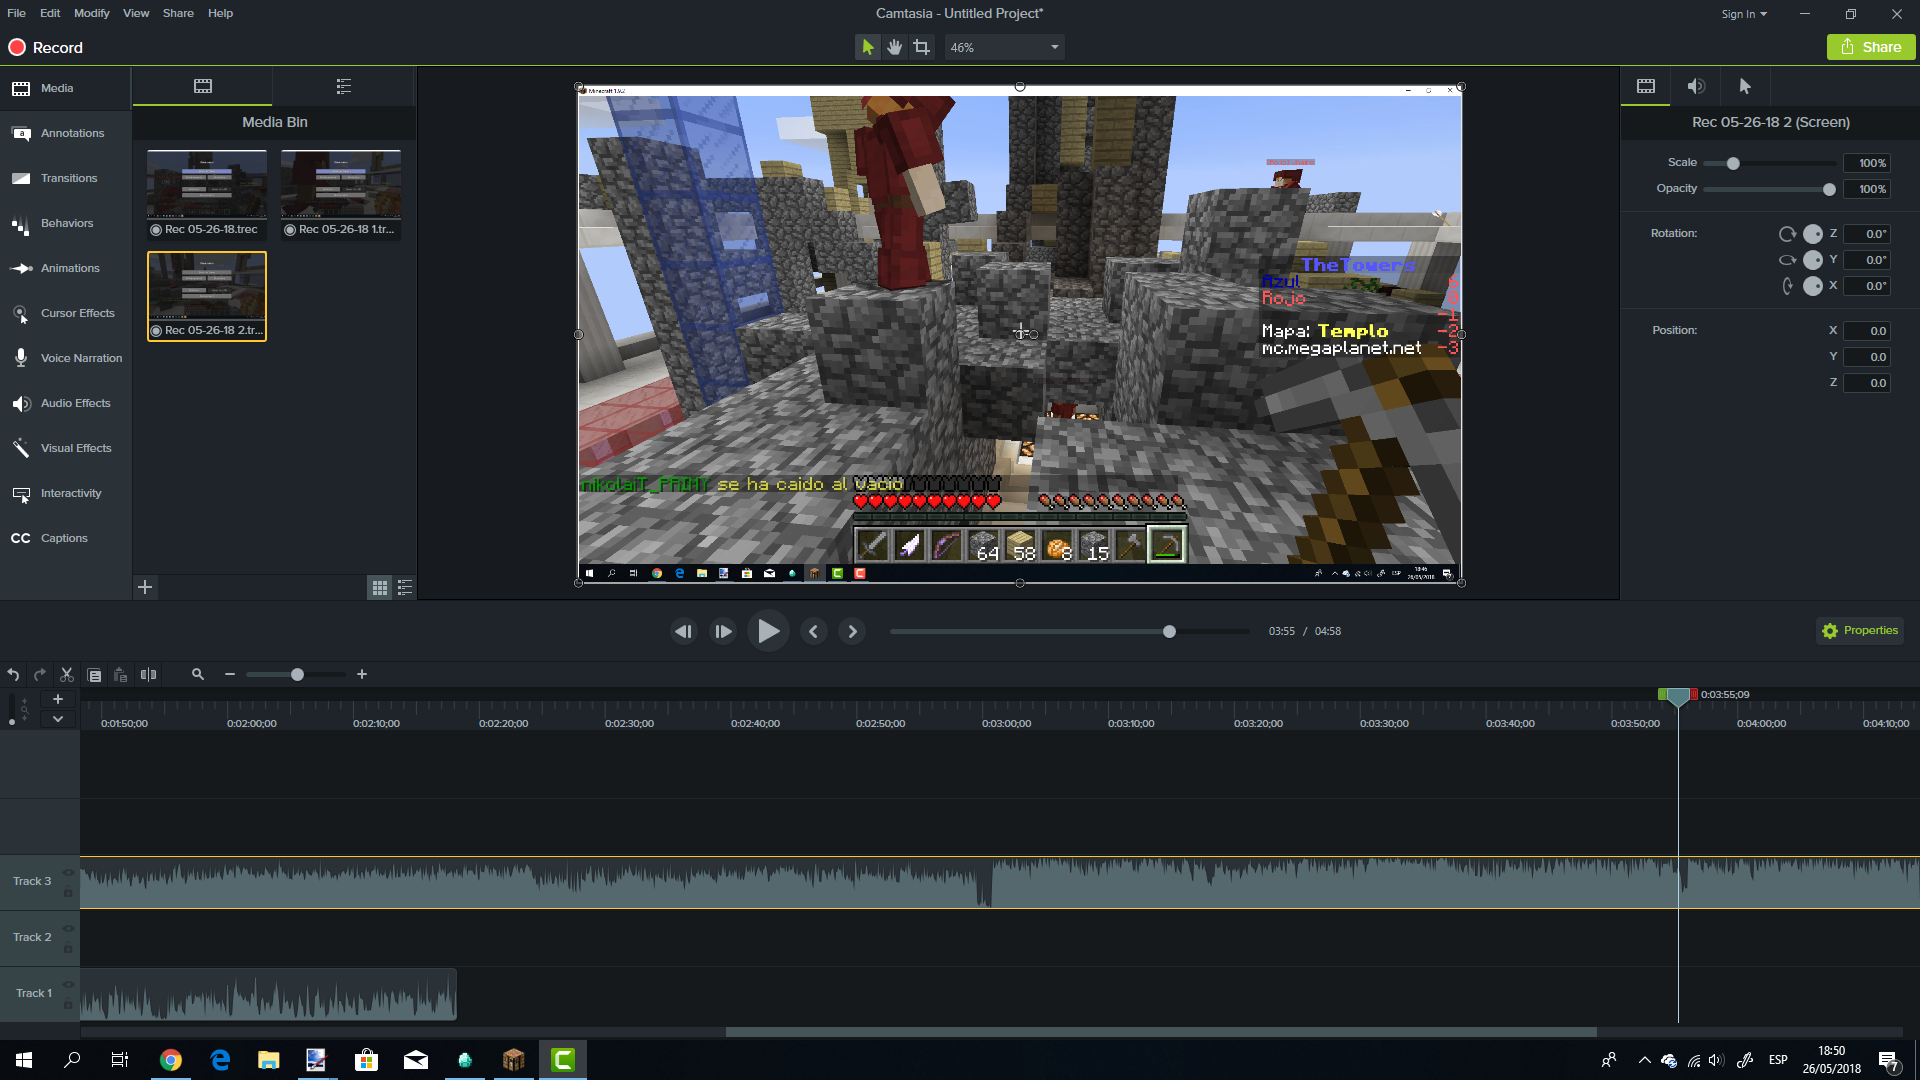Select the Rec 05-26-18 2.trec thumbnail
The image size is (1920, 1080).
(x=207, y=296)
